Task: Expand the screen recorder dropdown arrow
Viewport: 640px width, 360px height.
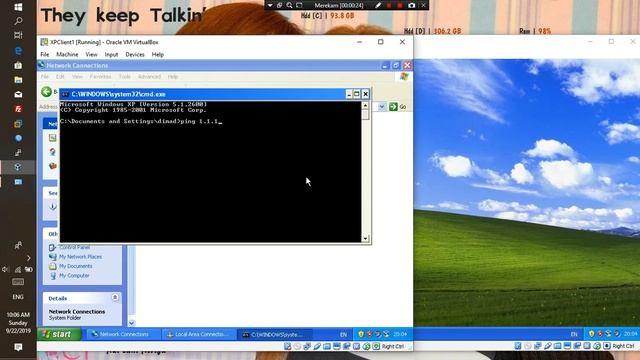Action: pyautogui.click(x=270, y=5)
